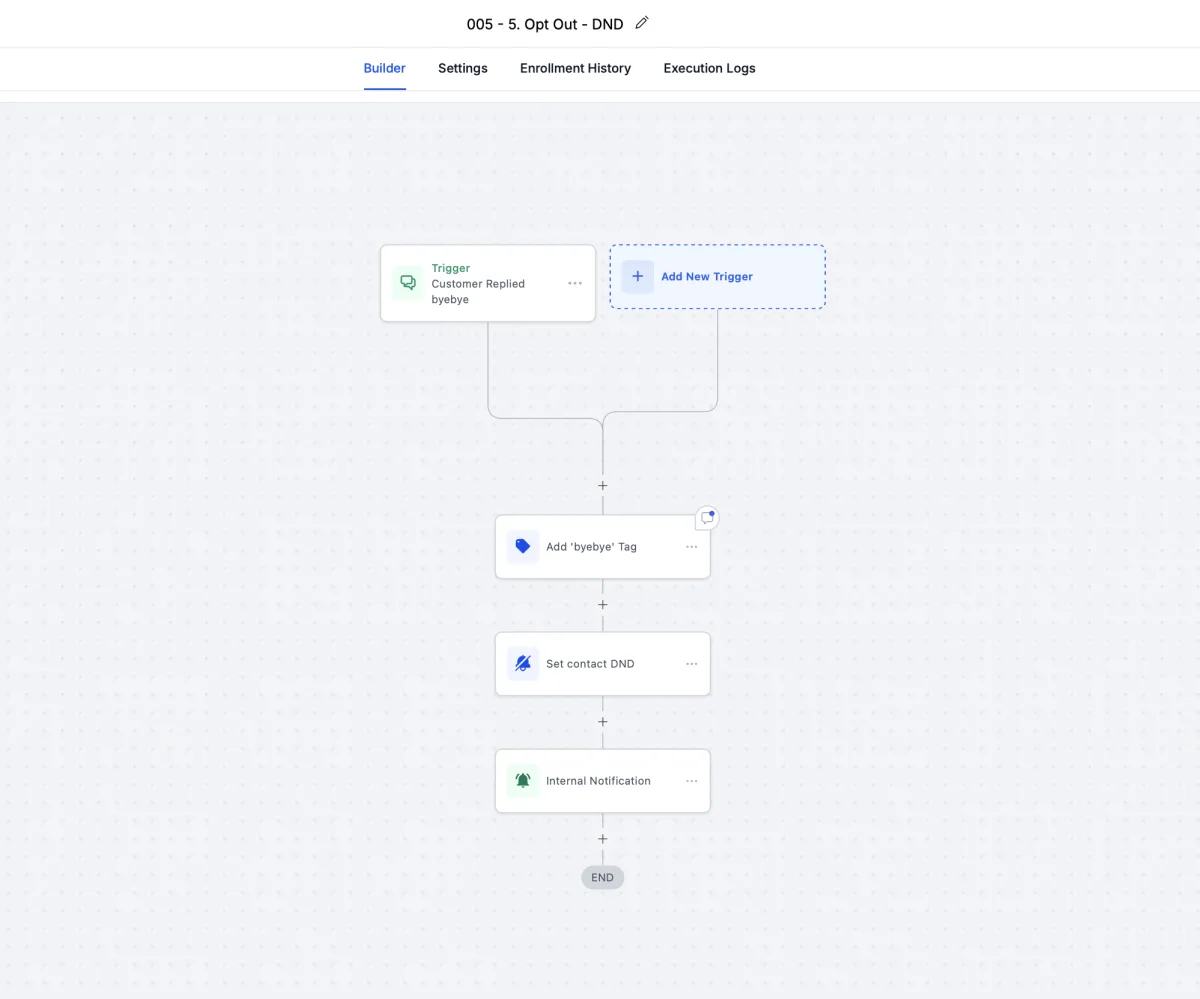The image size is (1200, 999).
Task: Select the END node of the workflow
Action: 603,877
